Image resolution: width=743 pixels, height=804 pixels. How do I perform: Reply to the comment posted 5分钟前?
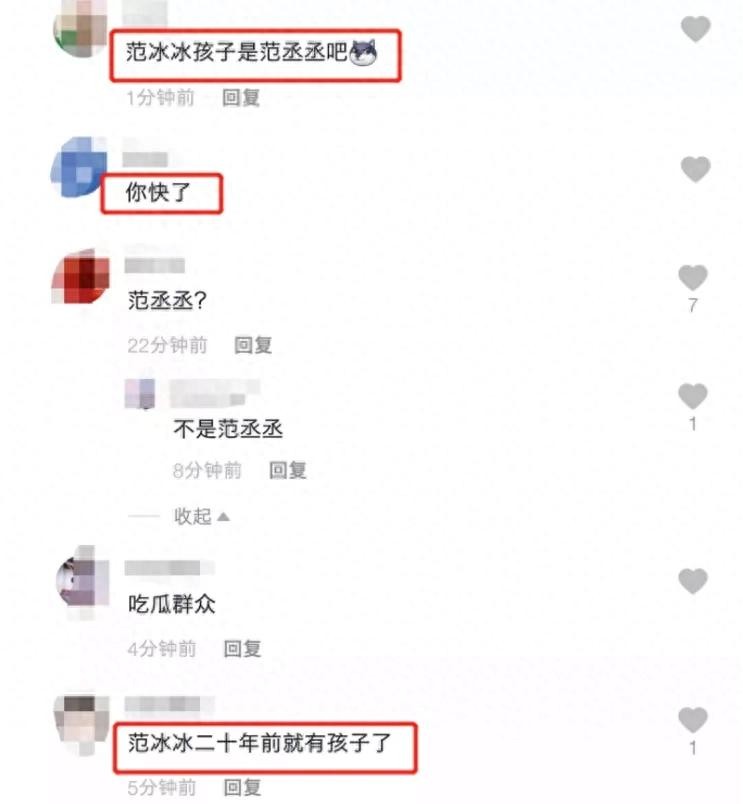coord(243,787)
